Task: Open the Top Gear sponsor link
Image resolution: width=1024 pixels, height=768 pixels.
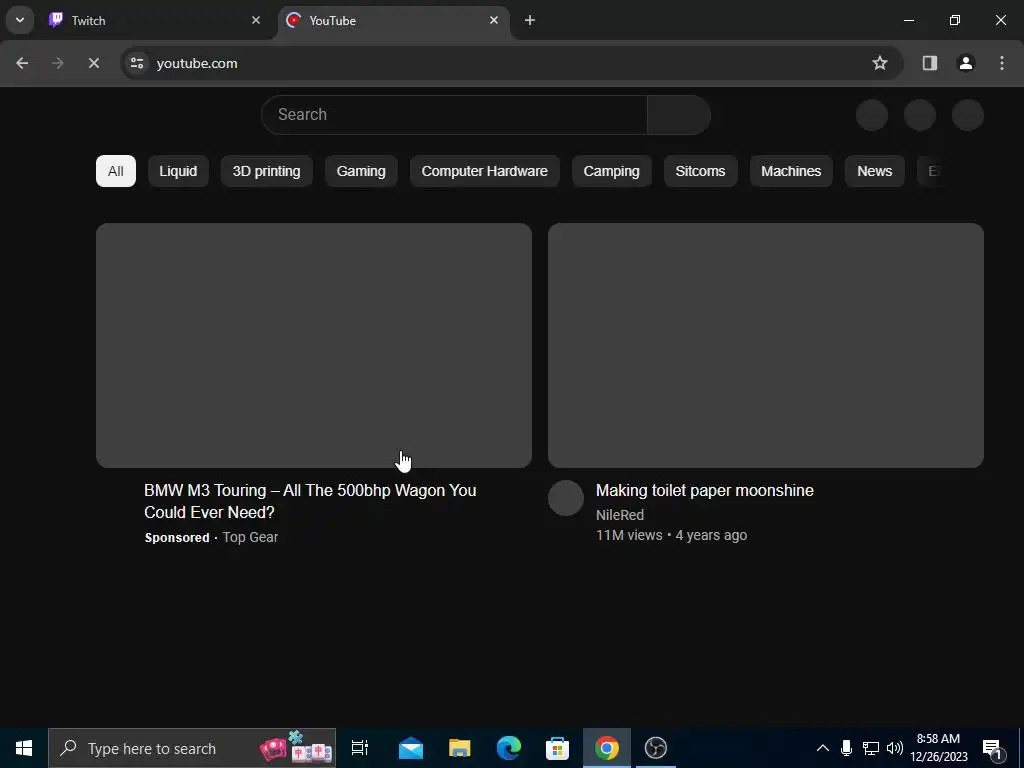Action: coord(250,537)
